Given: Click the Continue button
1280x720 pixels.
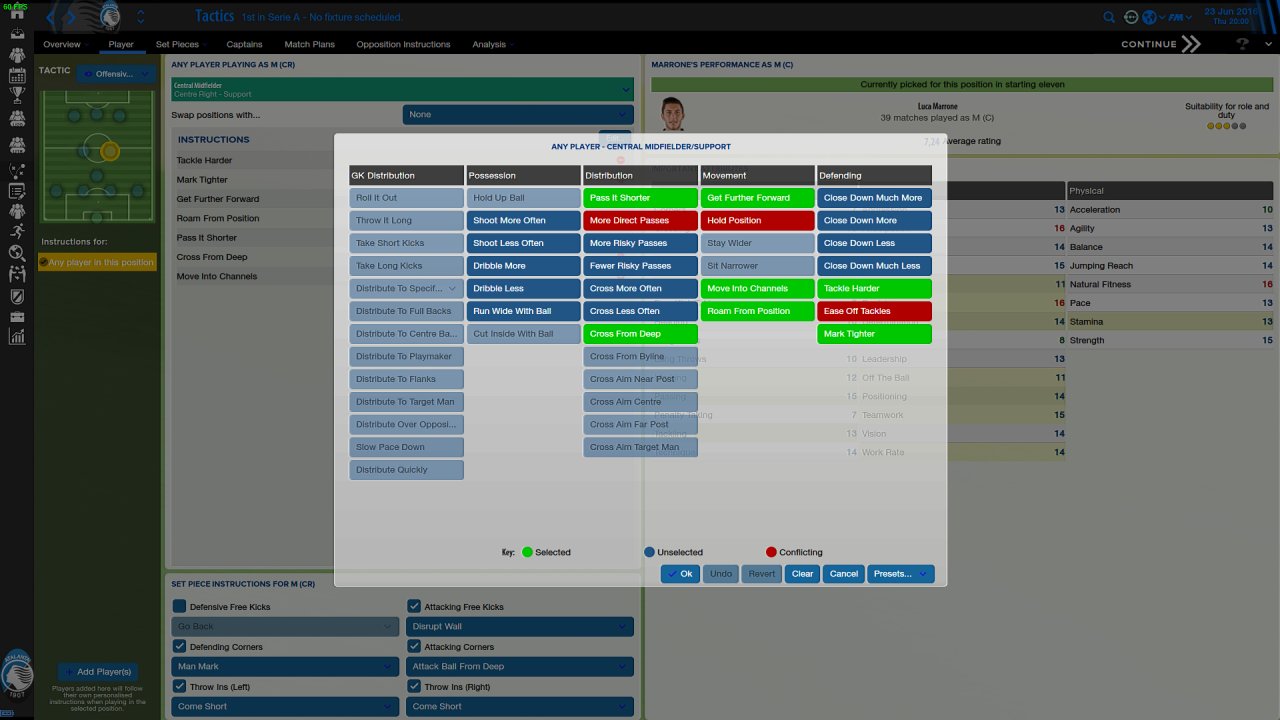Looking at the screenshot, I should click(x=1160, y=44).
